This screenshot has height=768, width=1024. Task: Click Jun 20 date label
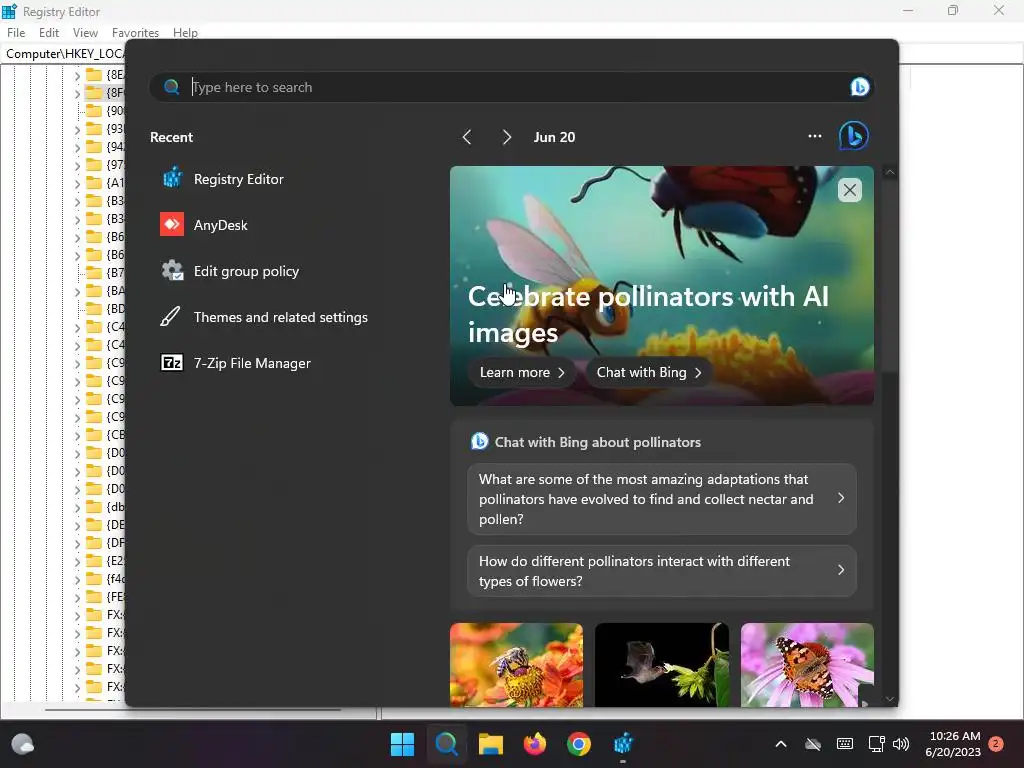pyautogui.click(x=554, y=137)
